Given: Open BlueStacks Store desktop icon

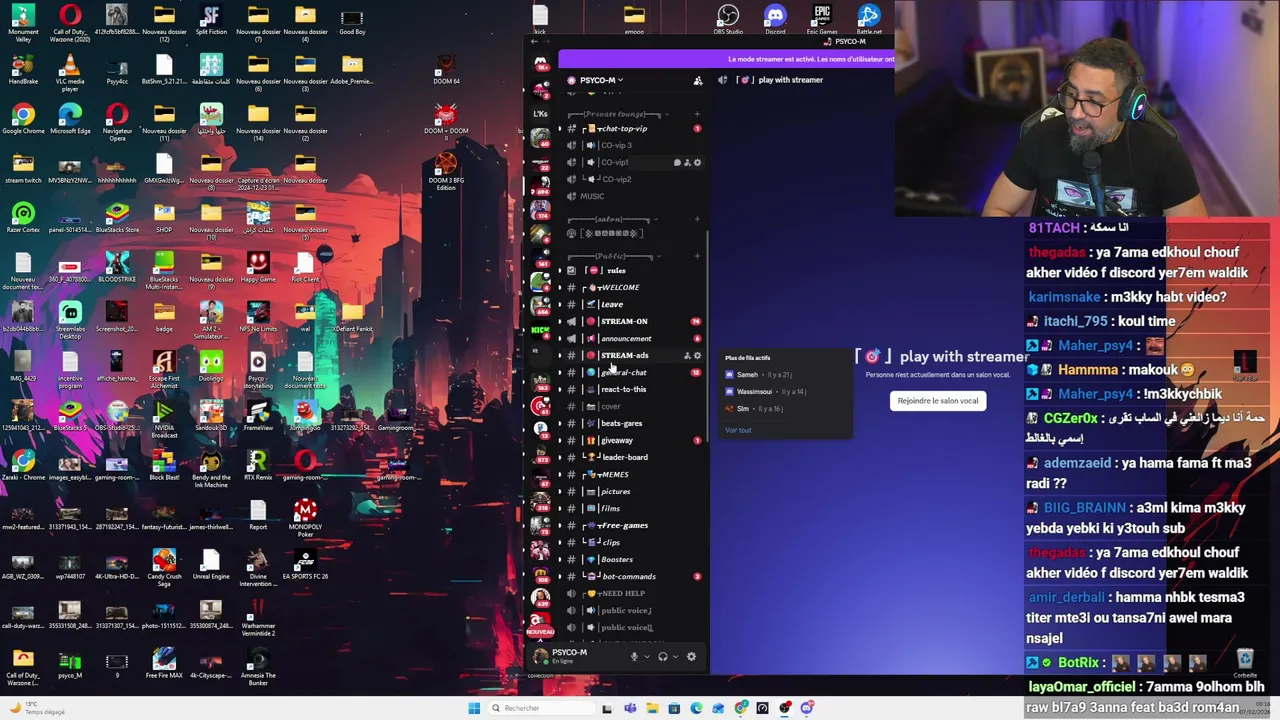Looking at the screenshot, I should (x=117, y=218).
